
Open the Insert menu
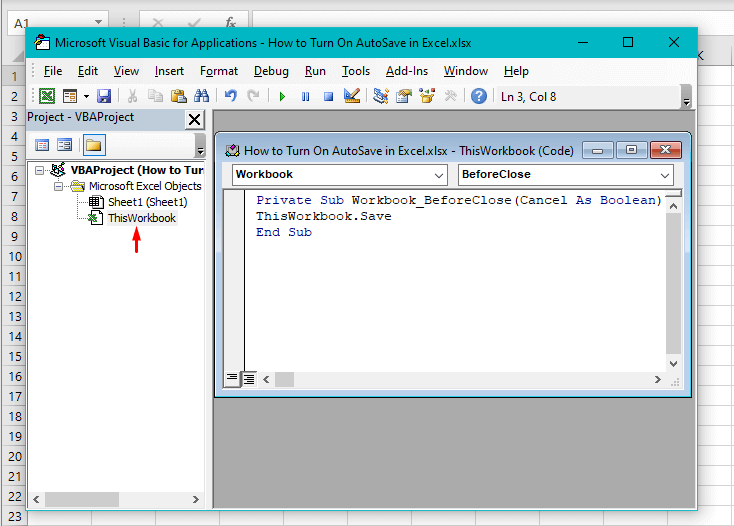pos(169,71)
